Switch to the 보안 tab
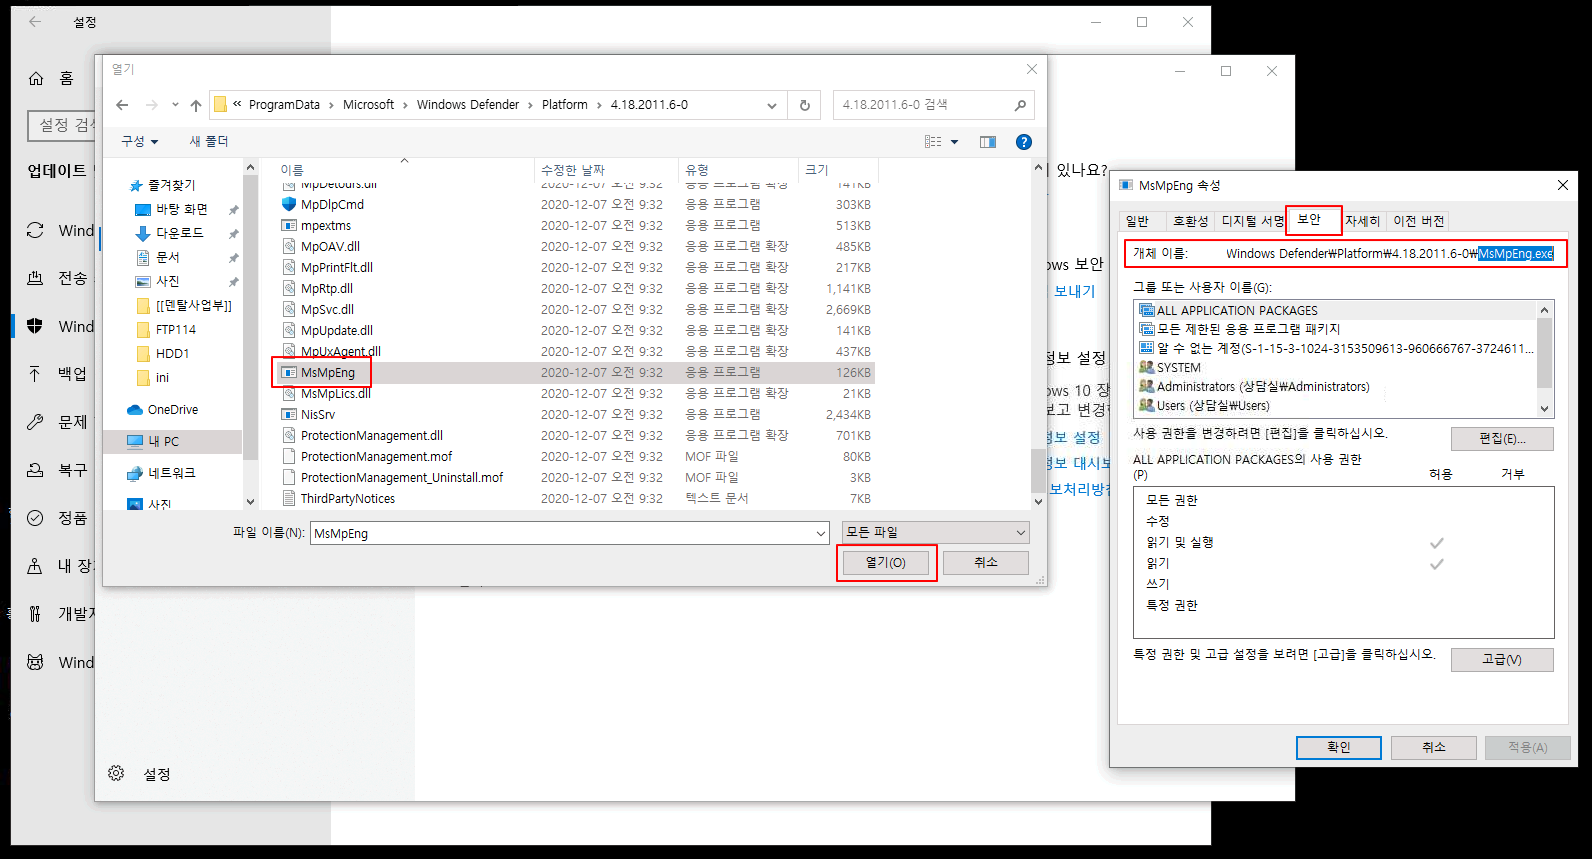 coord(1309,219)
